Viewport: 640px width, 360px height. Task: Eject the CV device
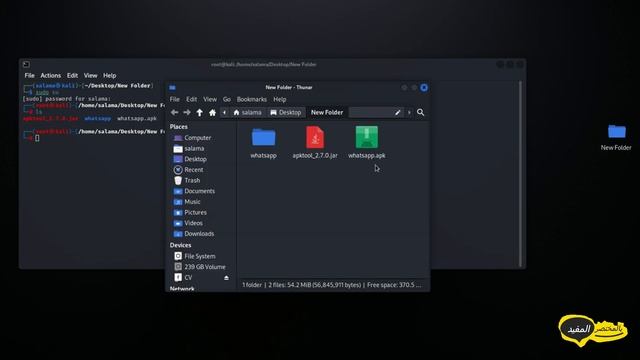point(227,278)
